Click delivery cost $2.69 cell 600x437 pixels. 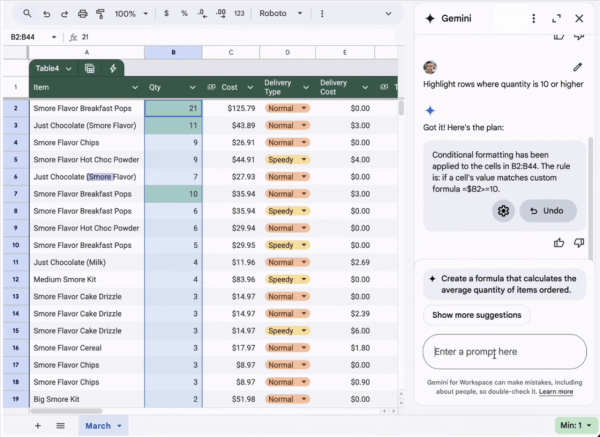(345, 262)
